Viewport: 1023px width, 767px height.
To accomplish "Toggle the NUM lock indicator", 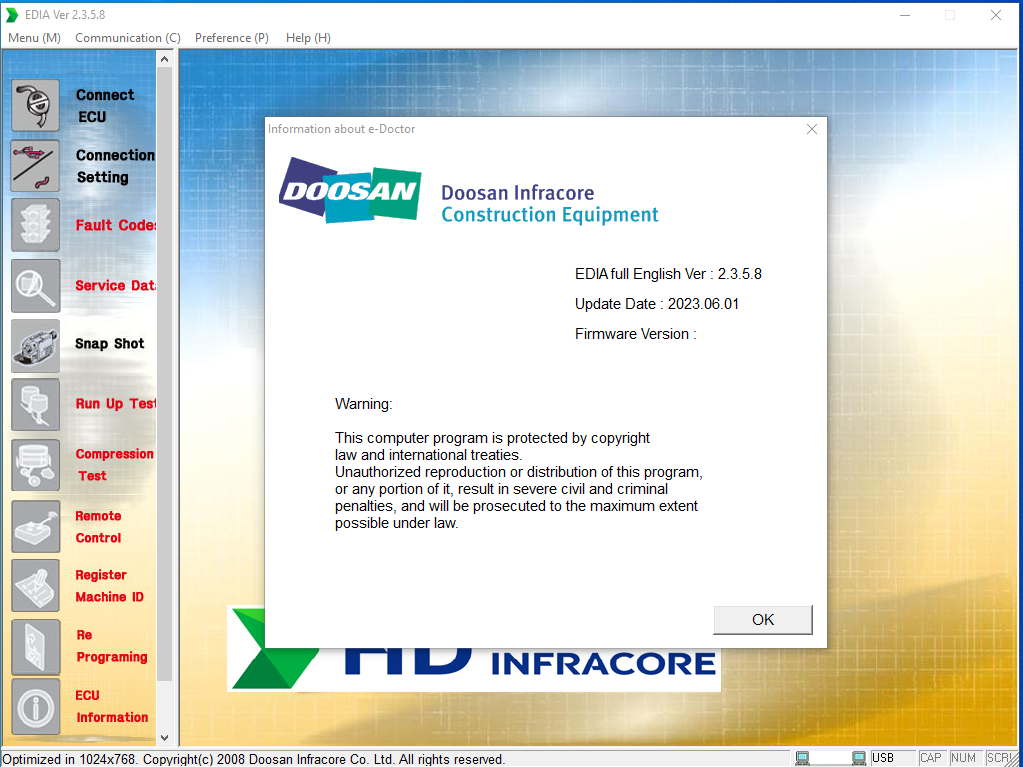I will [x=963, y=757].
